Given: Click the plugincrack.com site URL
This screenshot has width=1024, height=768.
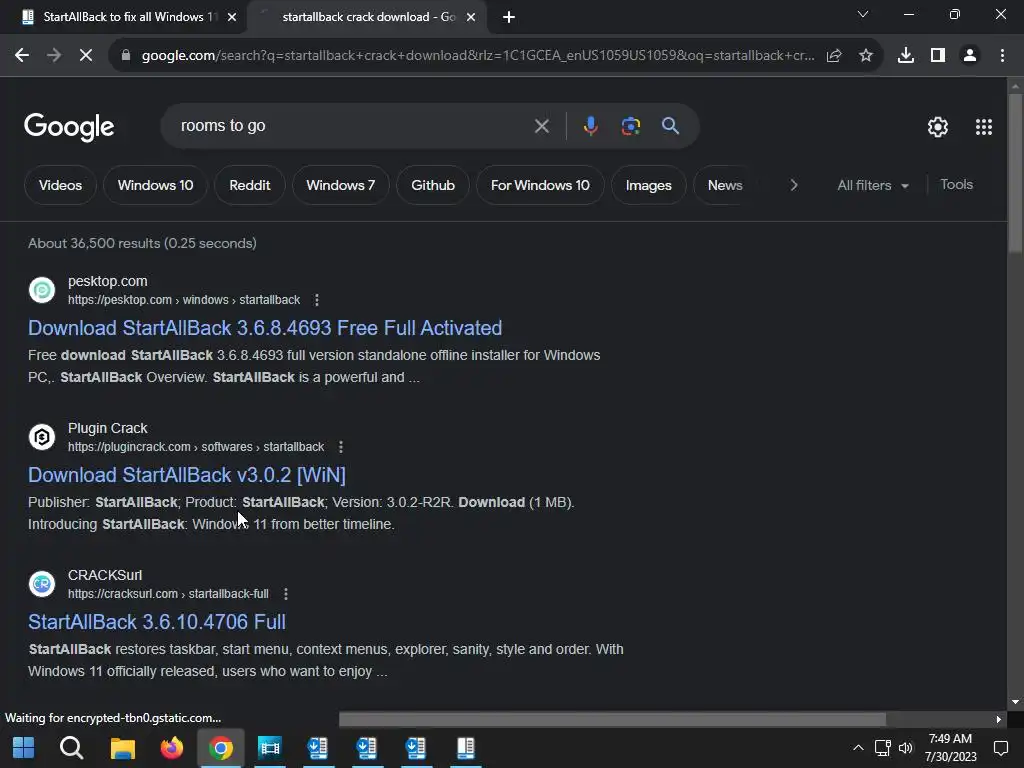Looking at the screenshot, I should pyautogui.click(x=196, y=447).
